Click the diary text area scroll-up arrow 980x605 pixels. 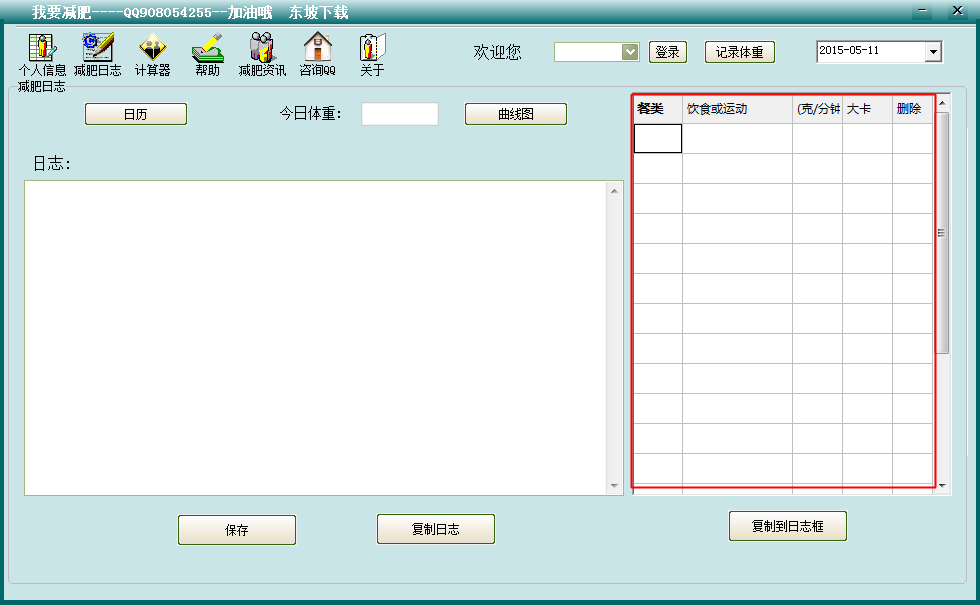tap(614, 191)
